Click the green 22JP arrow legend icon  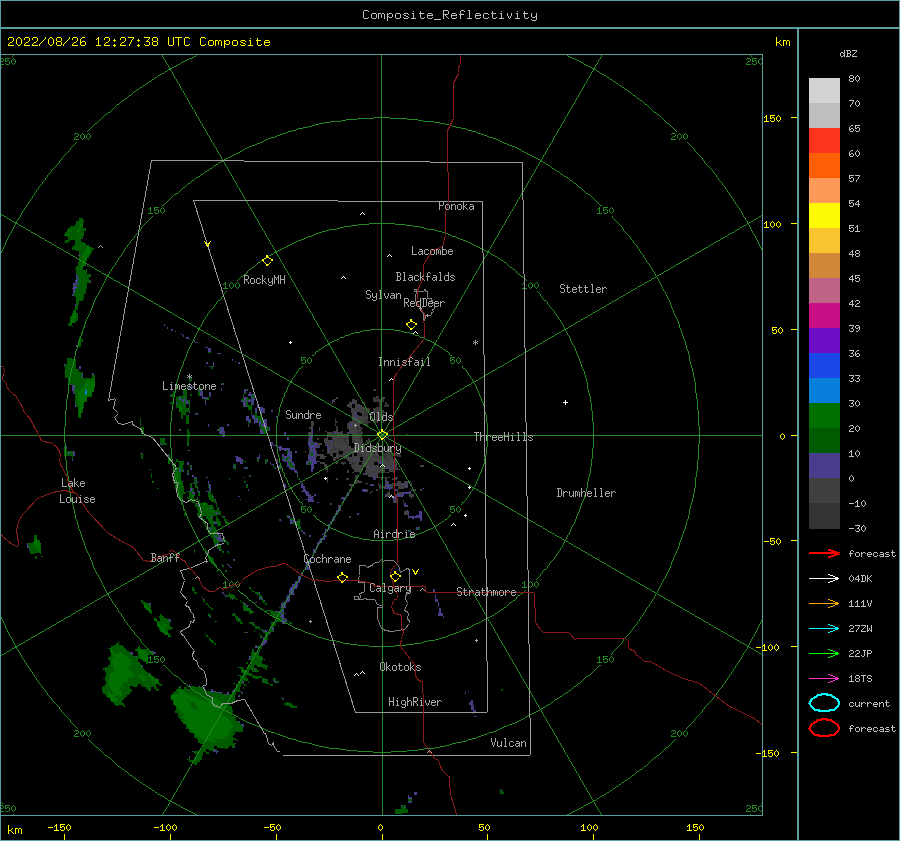tap(824, 653)
